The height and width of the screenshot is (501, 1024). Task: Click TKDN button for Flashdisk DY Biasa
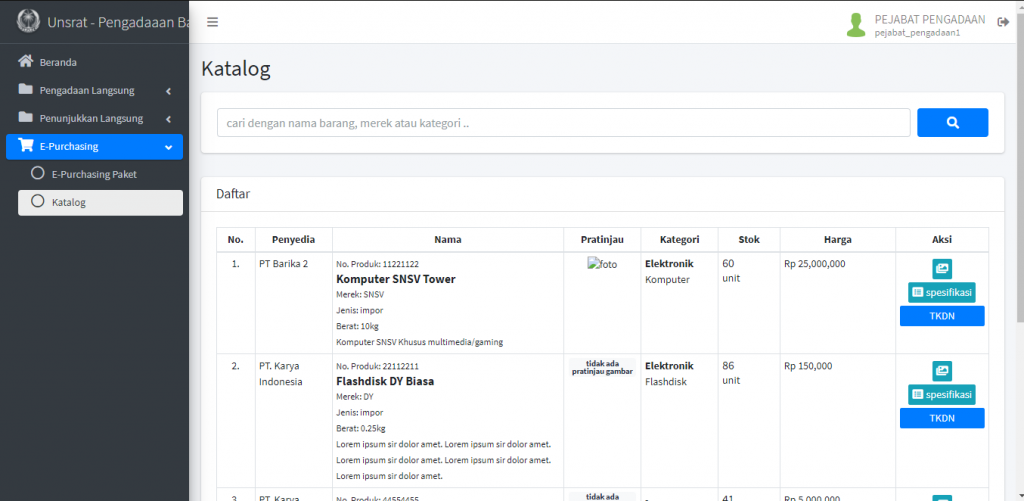click(x=942, y=418)
